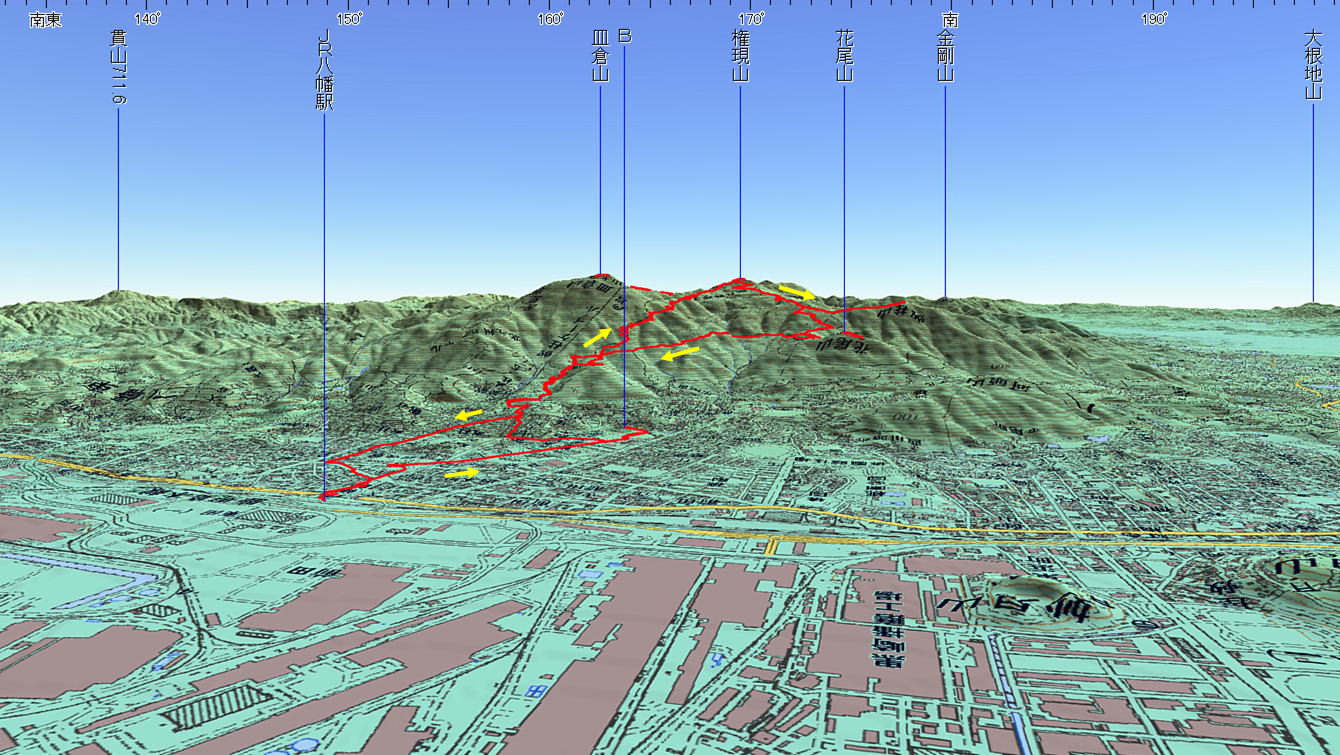The height and width of the screenshot is (755, 1340).
Task: Select the 貫山711.6 peak label
Action: click(x=119, y=67)
